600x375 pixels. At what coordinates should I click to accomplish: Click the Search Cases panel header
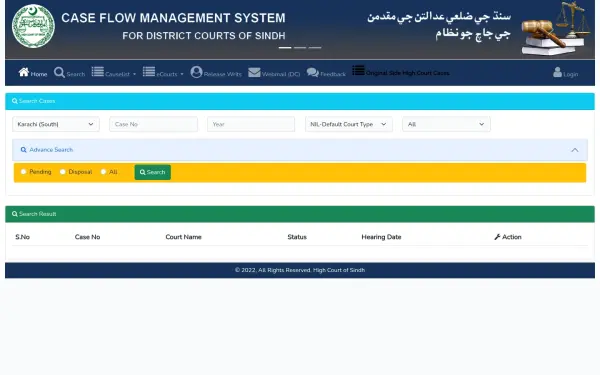click(x=300, y=101)
